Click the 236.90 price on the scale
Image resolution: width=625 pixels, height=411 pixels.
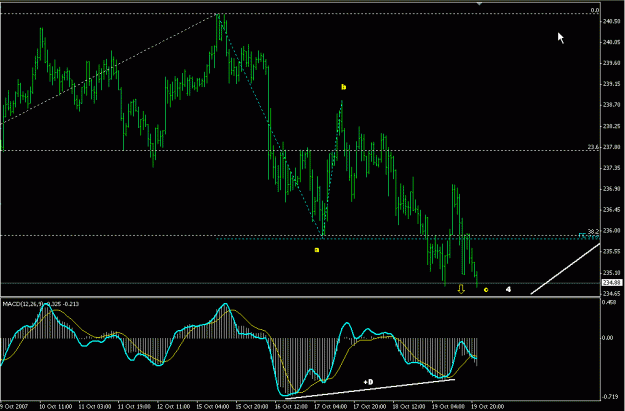(x=613, y=189)
